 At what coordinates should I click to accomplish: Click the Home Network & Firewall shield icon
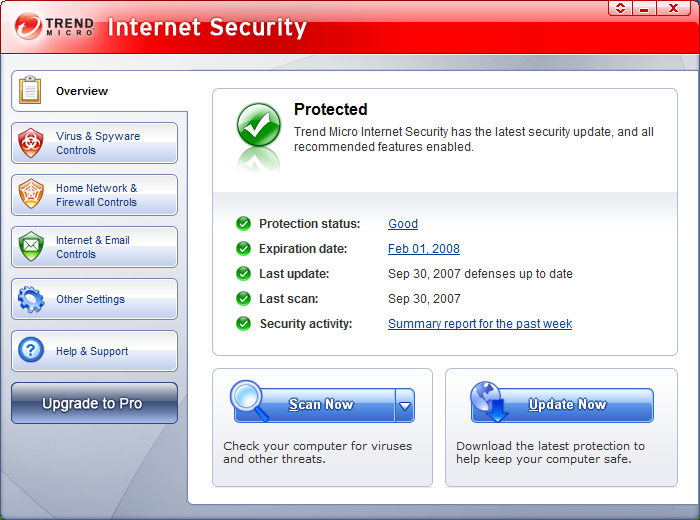(x=31, y=195)
